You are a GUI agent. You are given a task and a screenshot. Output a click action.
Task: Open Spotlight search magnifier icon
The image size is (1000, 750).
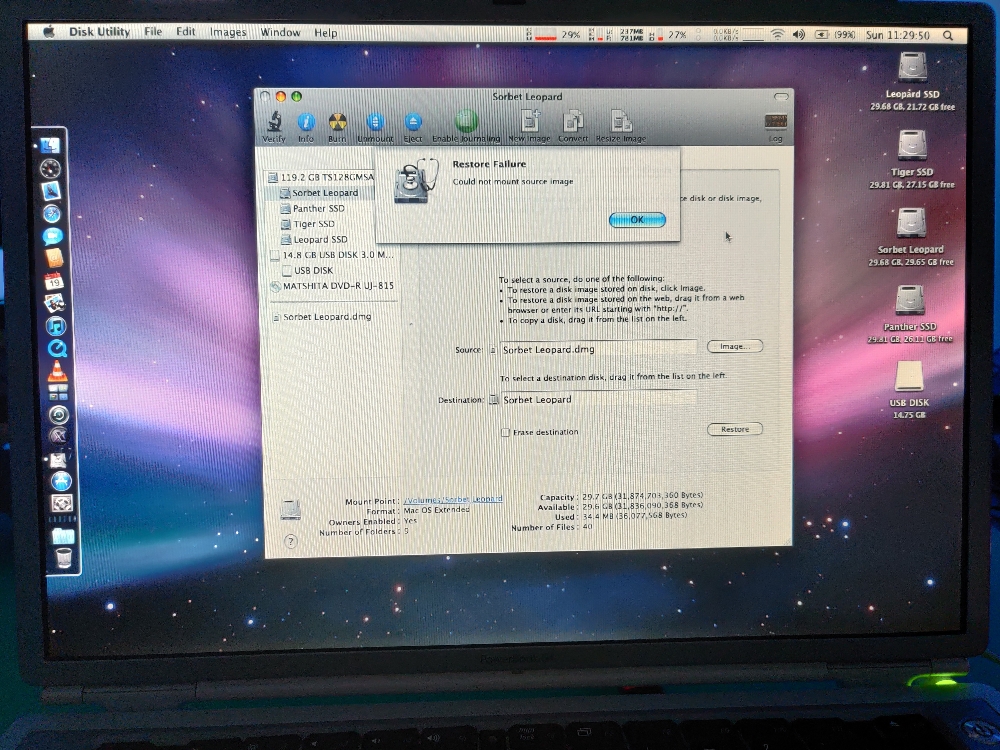(x=948, y=36)
